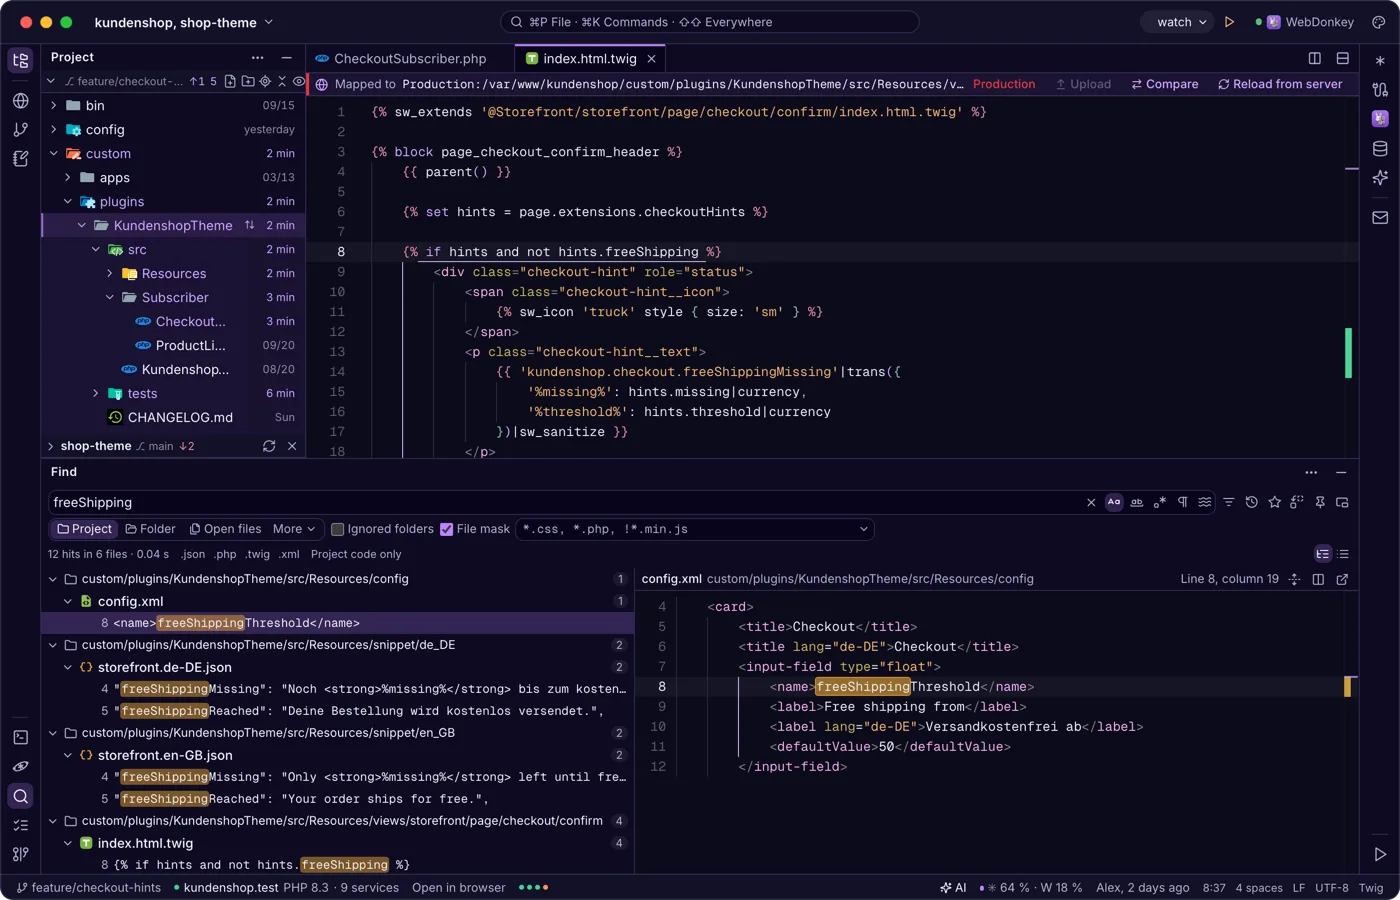The height and width of the screenshot is (900, 1400).
Task: Click the Search icon in left sidebar
Action: point(21,796)
